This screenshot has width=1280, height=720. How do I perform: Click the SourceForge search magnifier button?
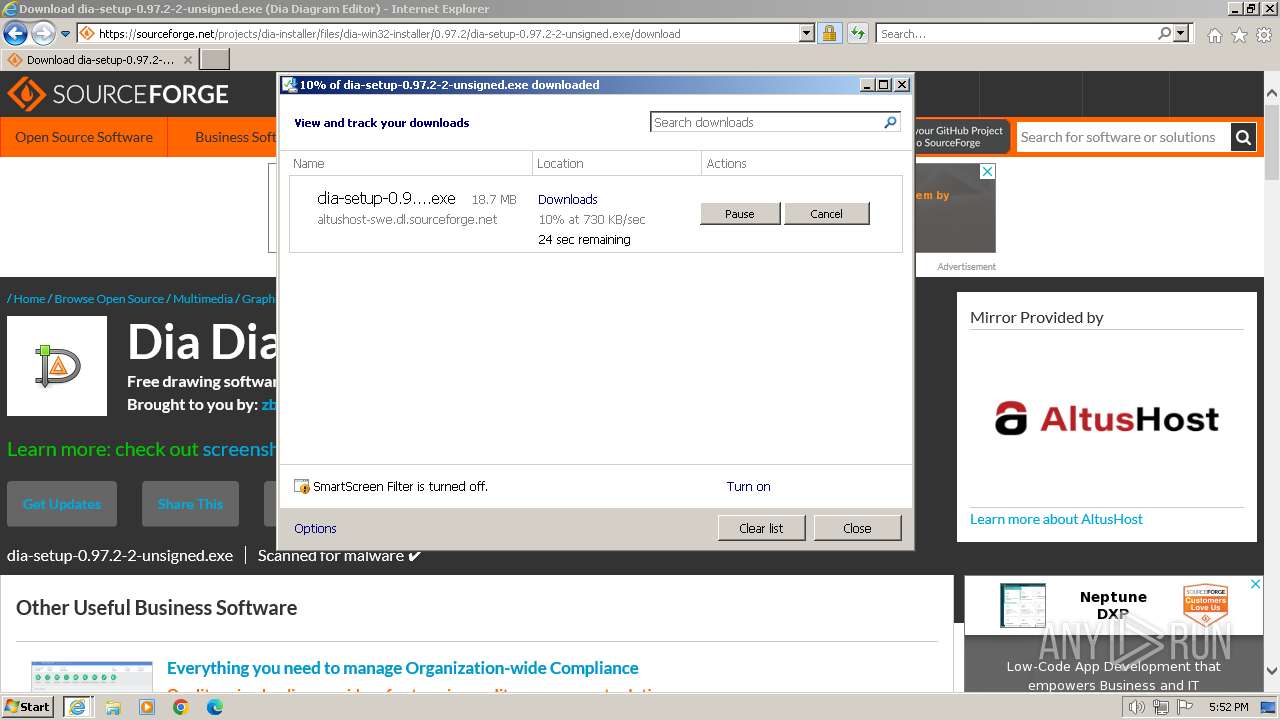click(x=1243, y=137)
